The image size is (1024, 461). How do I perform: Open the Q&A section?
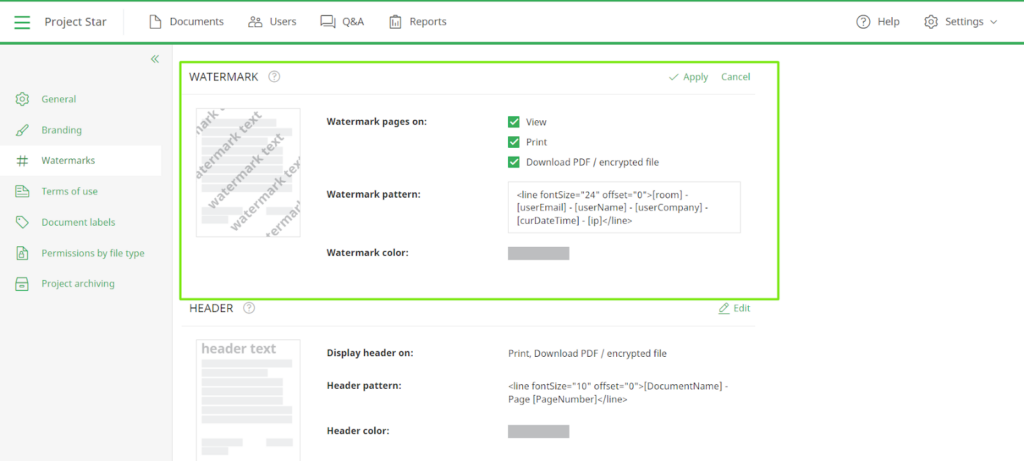pos(341,22)
